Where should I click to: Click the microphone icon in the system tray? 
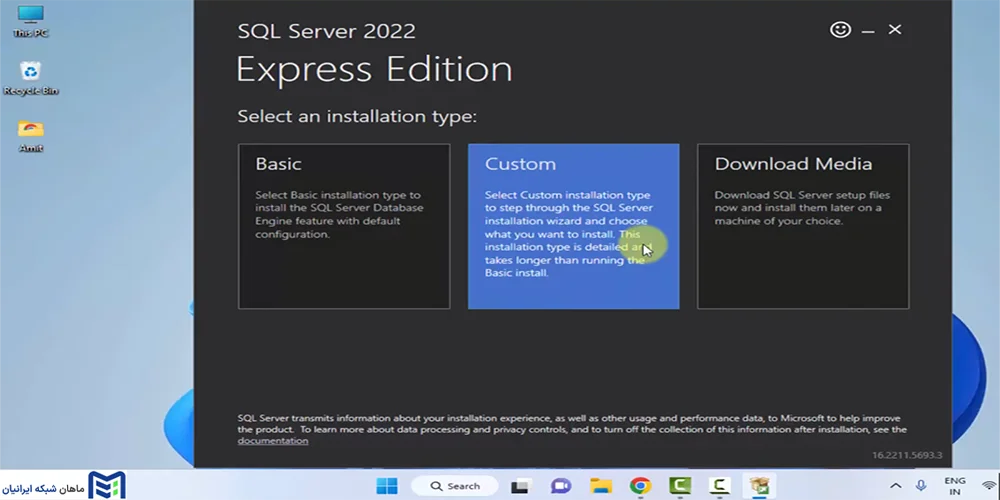921,486
